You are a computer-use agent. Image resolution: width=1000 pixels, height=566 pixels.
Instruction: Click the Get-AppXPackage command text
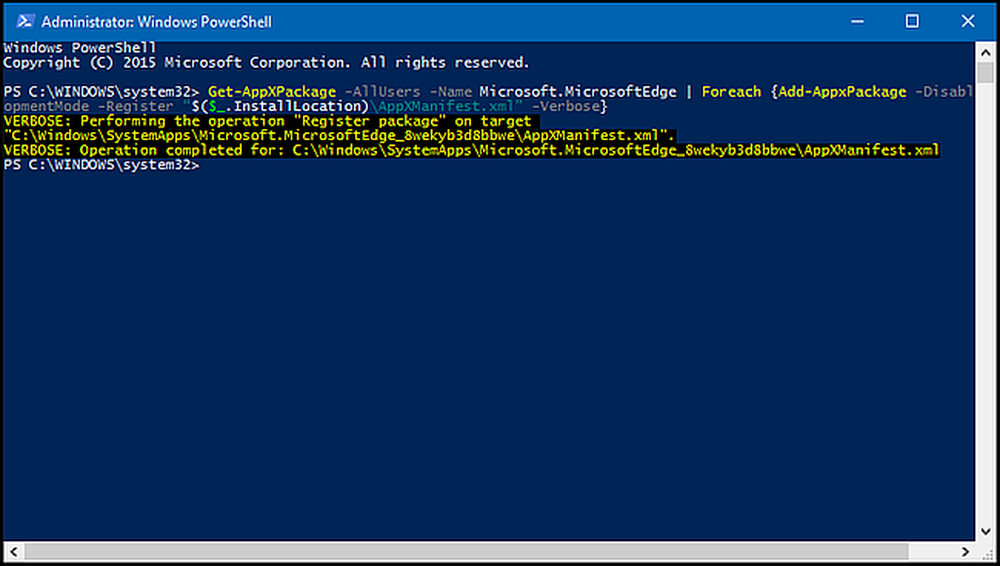tap(272, 92)
